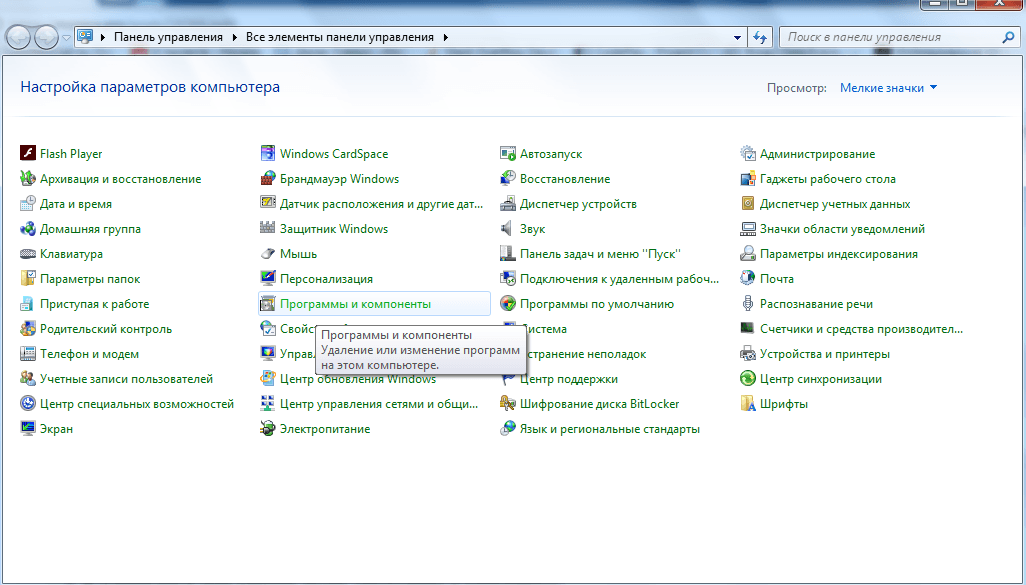The height and width of the screenshot is (585, 1026).
Task: Expand the address bar history dropdown
Action: pyautogui.click(x=737, y=37)
